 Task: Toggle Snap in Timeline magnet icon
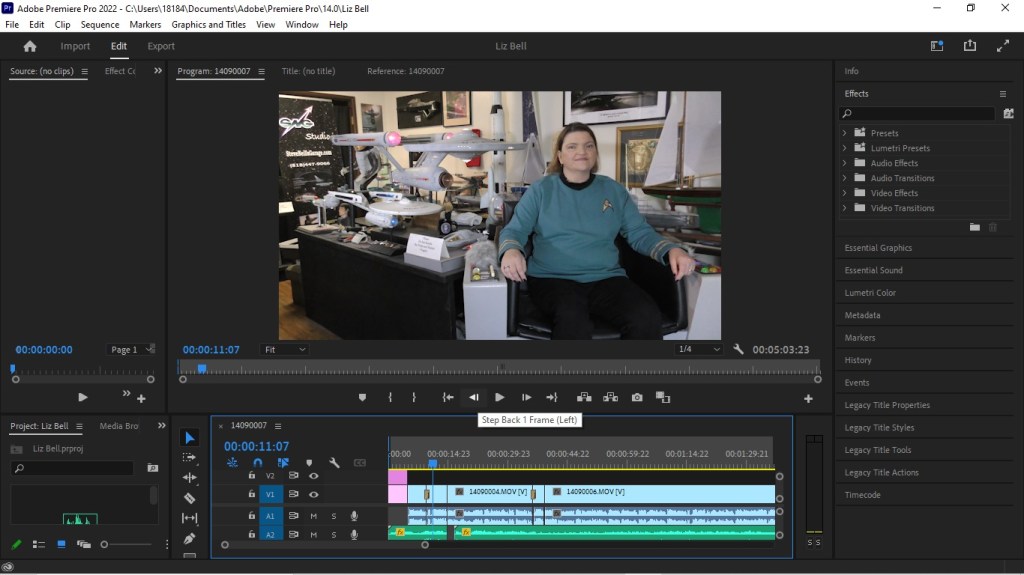point(257,463)
